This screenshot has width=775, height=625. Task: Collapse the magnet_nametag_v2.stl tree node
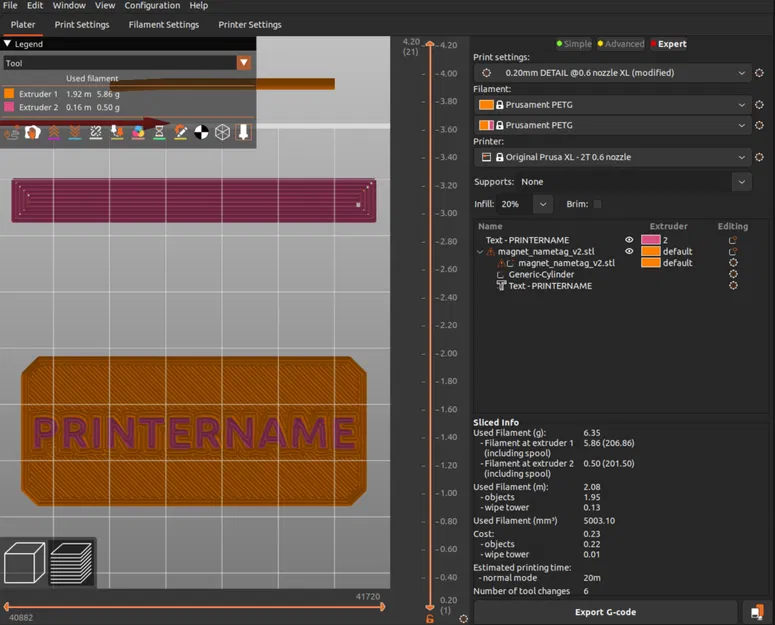click(480, 252)
